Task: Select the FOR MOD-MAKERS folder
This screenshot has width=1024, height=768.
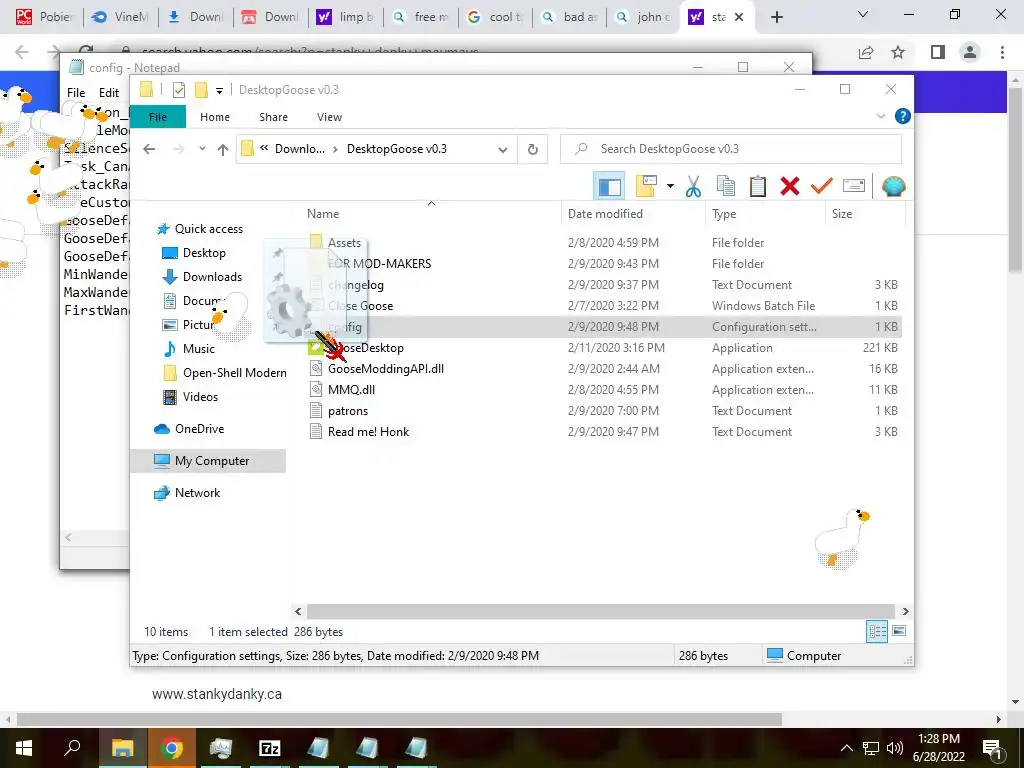Action: (379, 264)
